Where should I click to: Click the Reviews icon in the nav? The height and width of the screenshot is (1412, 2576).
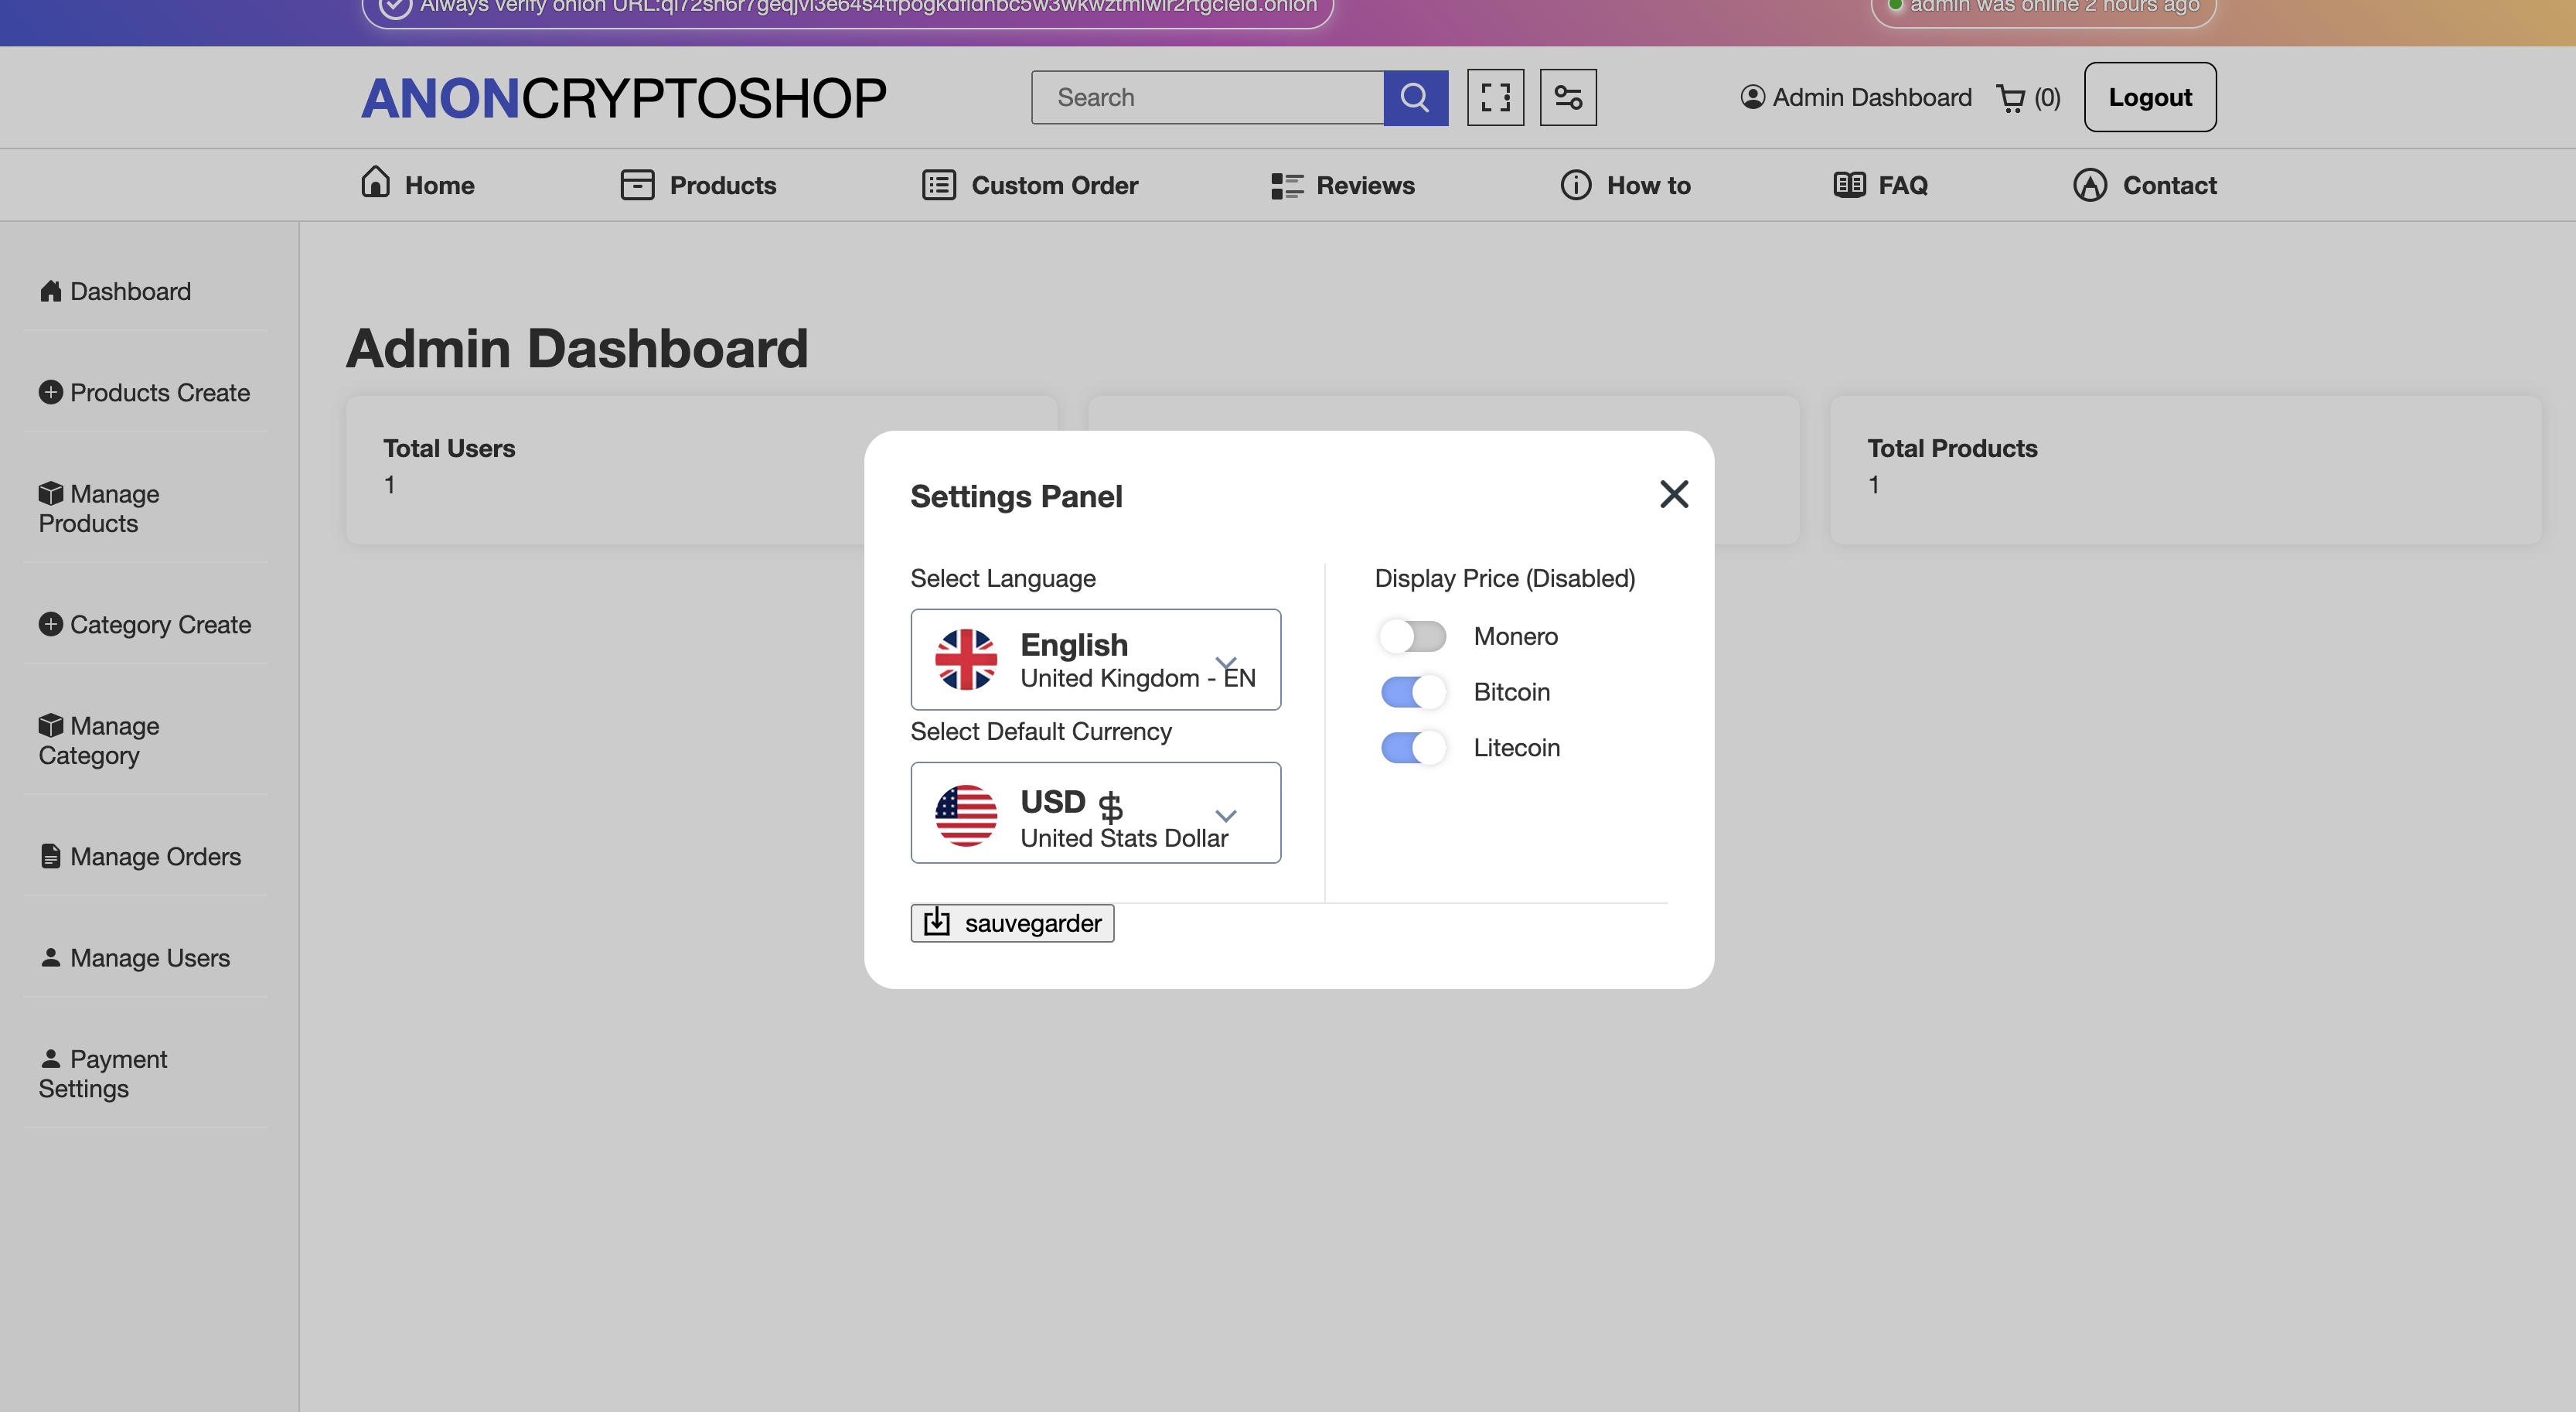pyautogui.click(x=1287, y=186)
